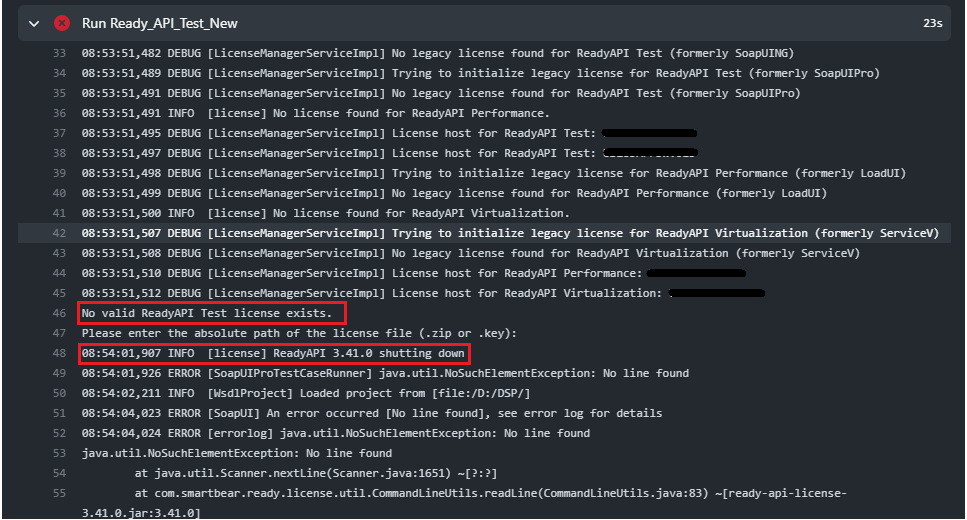Select log line number 33
The image size is (967, 520).
click(x=58, y=53)
